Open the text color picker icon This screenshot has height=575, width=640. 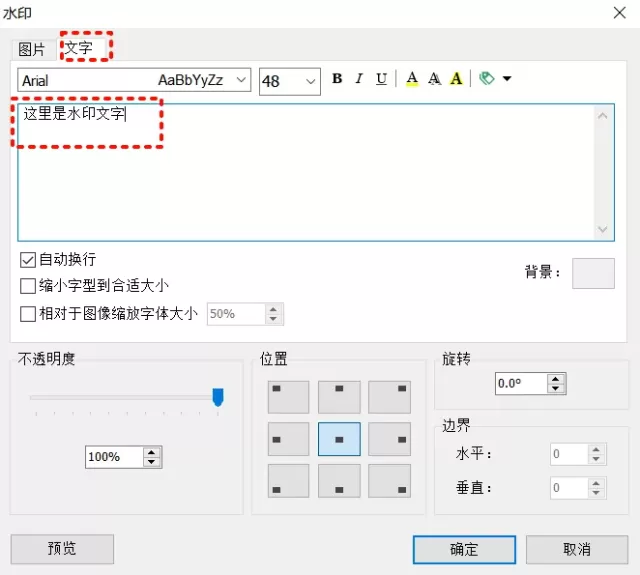coord(412,78)
